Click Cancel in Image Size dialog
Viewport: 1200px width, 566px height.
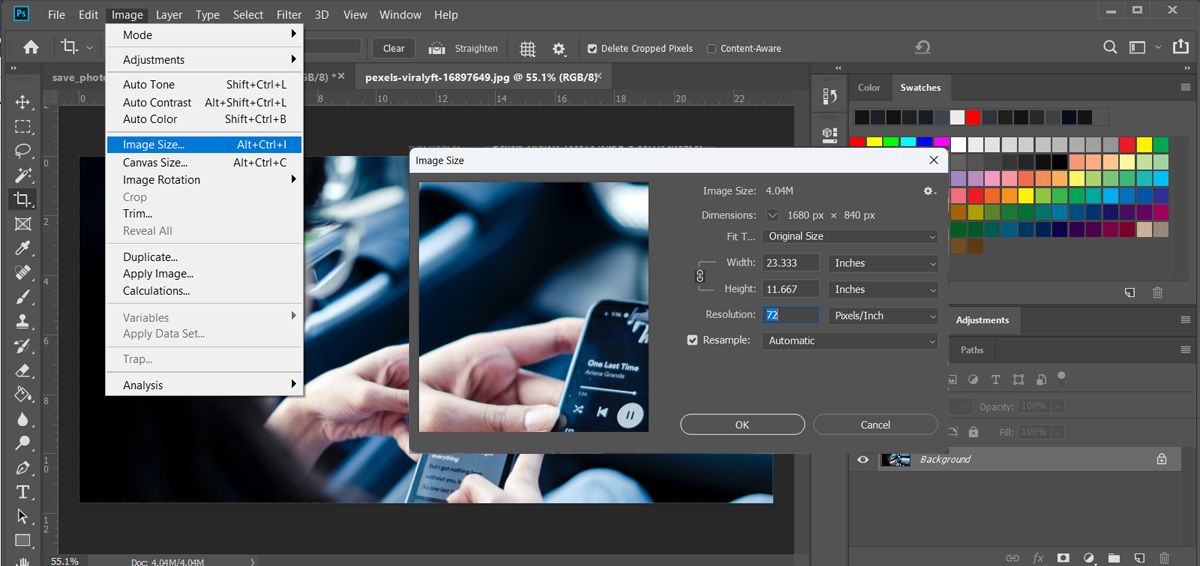[875, 424]
